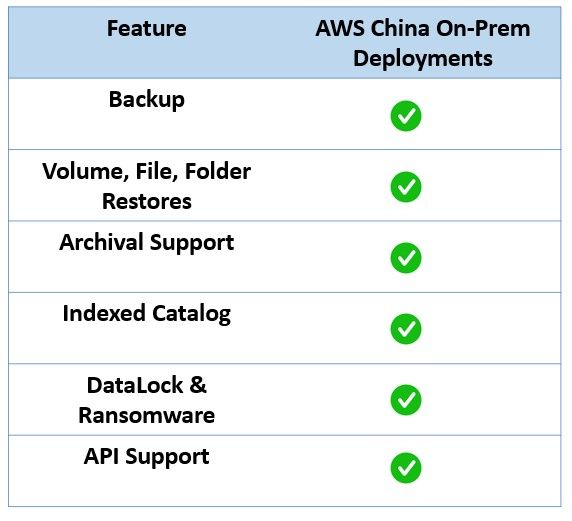
Task: Select the Feature column header
Action: tap(147, 28)
